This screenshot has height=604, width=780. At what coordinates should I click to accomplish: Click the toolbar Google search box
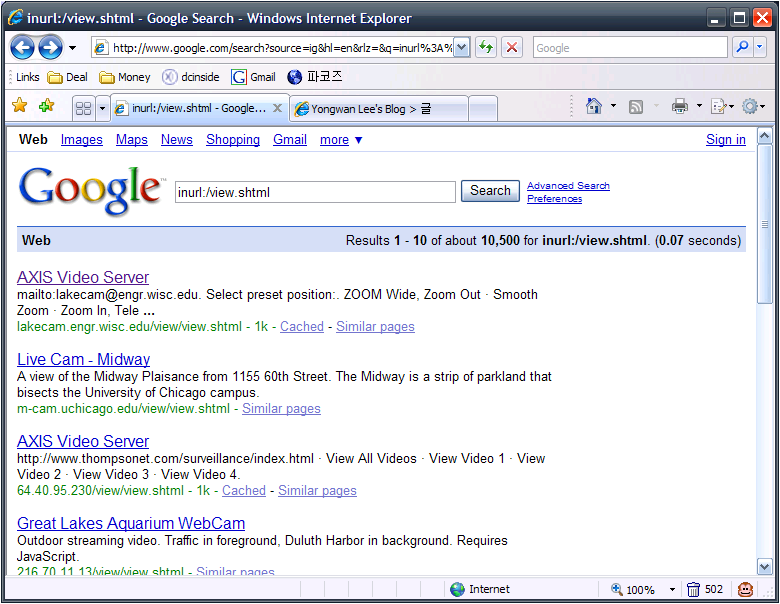(630, 48)
